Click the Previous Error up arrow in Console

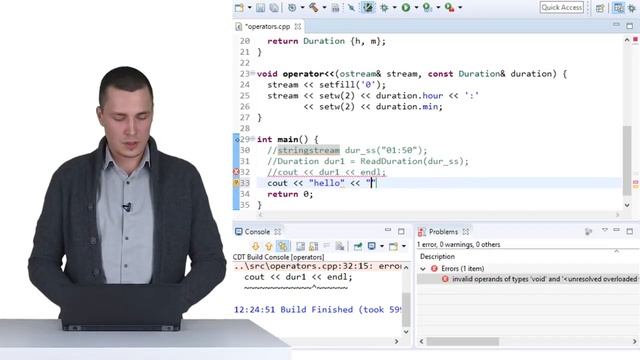click(269, 246)
